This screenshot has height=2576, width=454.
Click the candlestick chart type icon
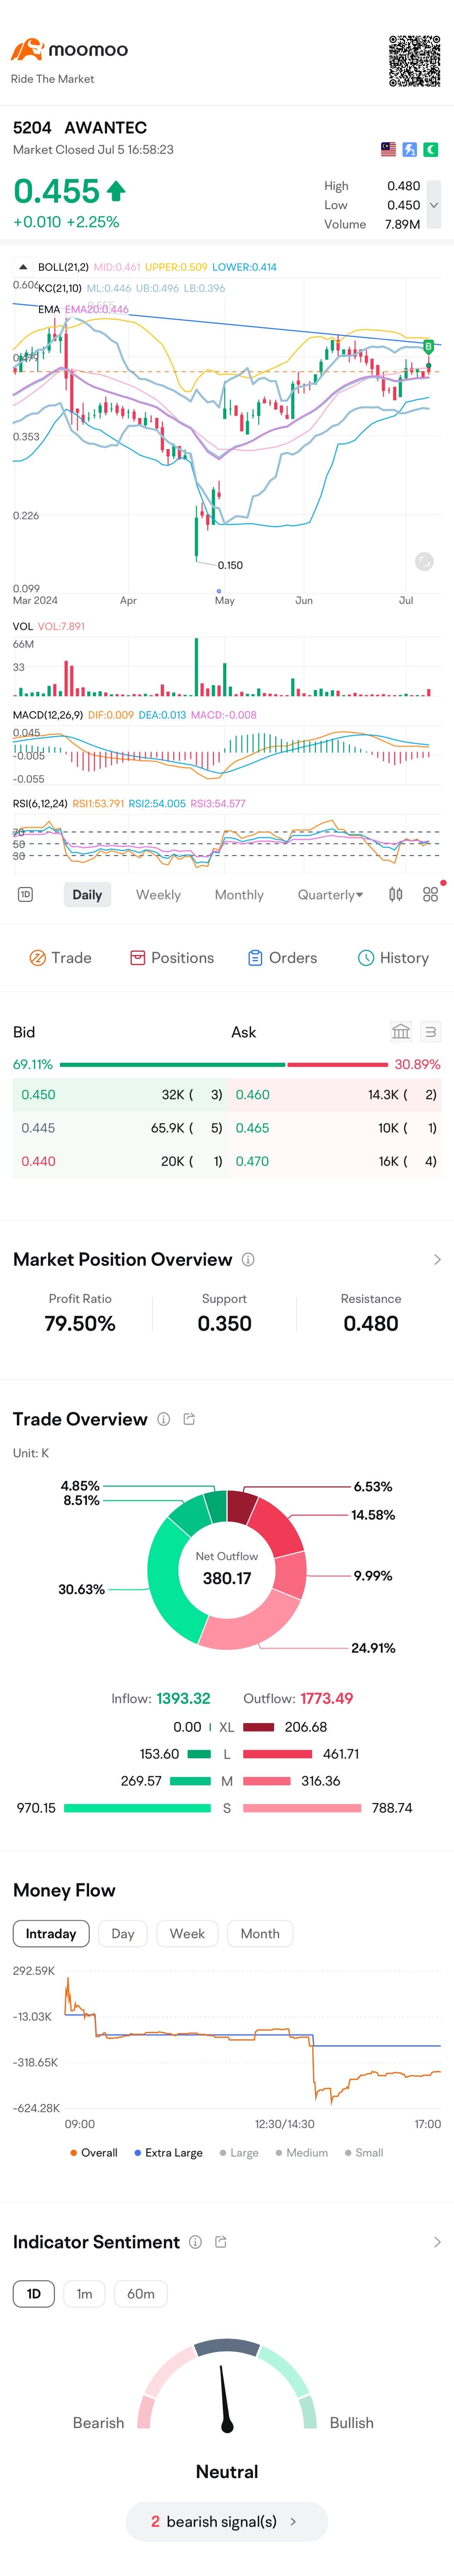[395, 894]
